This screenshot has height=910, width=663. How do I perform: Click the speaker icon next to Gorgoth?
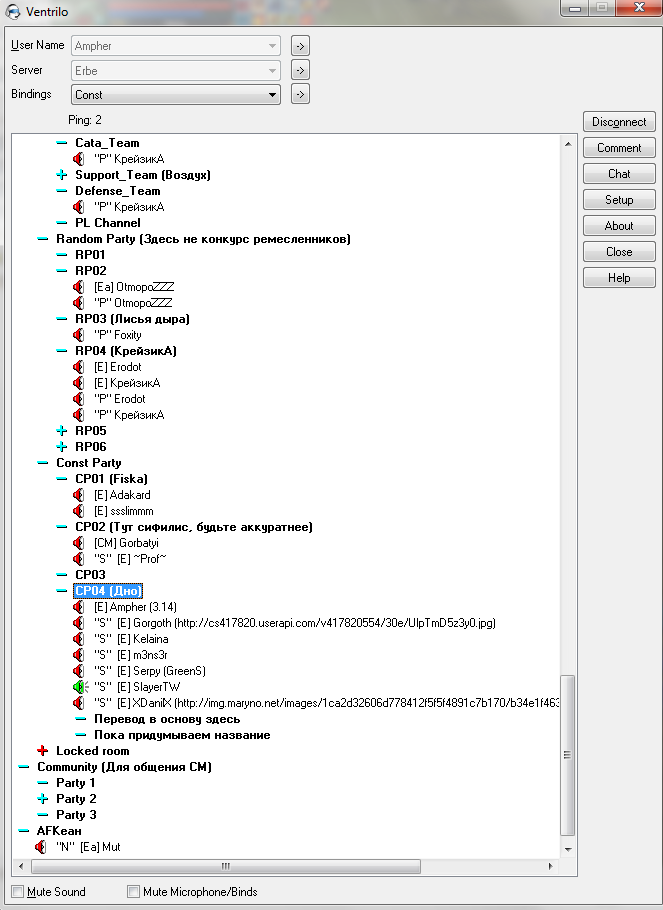(x=78, y=623)
